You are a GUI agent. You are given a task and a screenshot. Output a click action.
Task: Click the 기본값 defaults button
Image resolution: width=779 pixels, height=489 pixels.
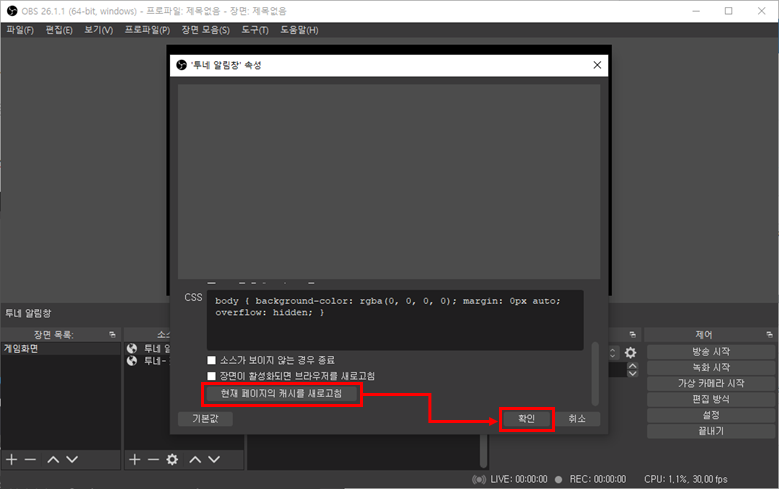[x=205, y=419]
